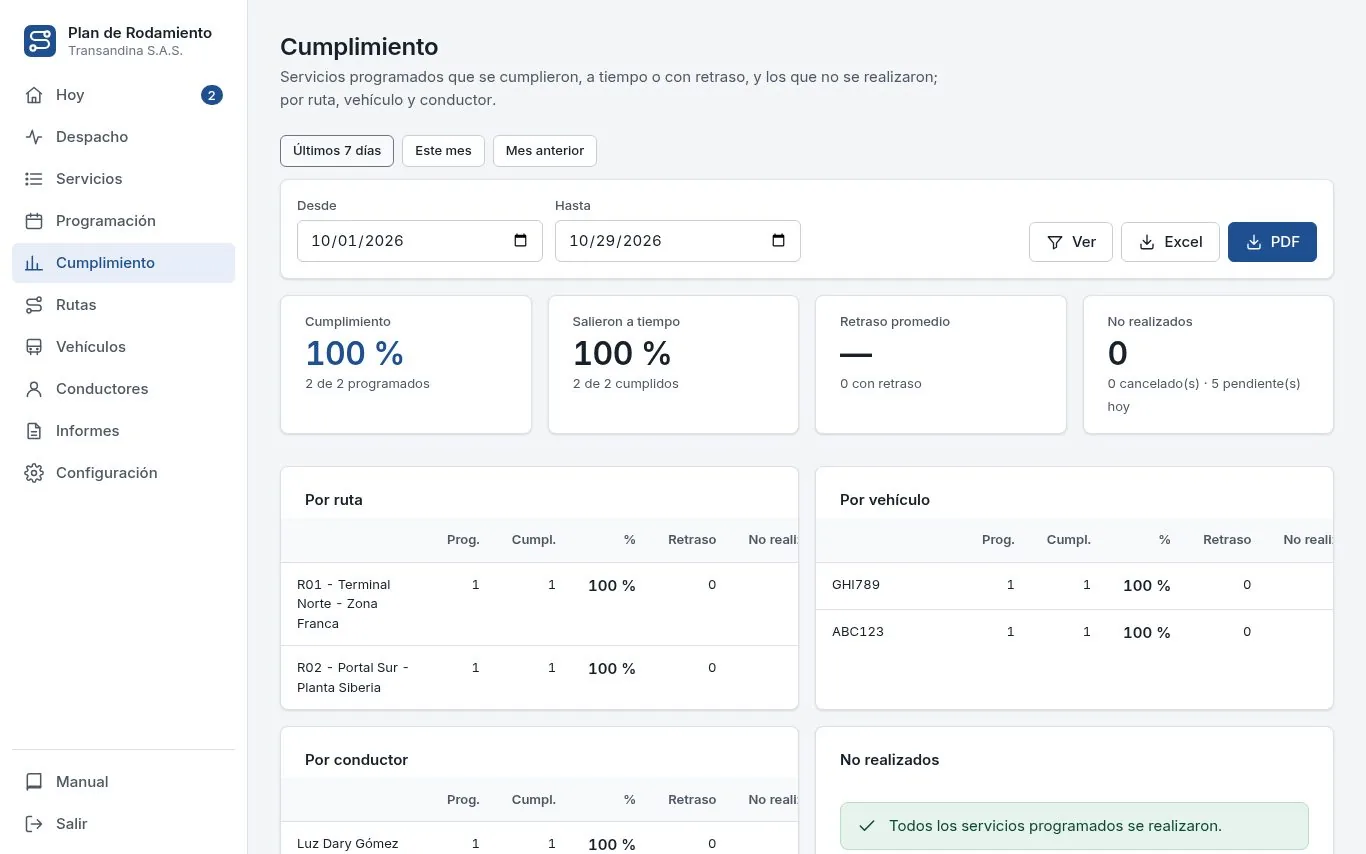The height and width of the screenshot is (854, 1366).
Task: Click the Programación calendar icon
Action: [x=34, y=221]
